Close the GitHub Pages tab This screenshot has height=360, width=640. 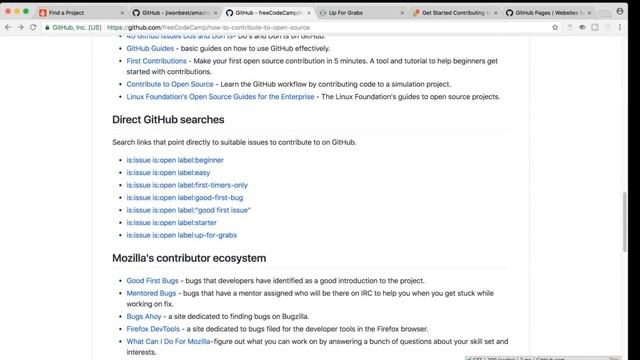[589, 13]
